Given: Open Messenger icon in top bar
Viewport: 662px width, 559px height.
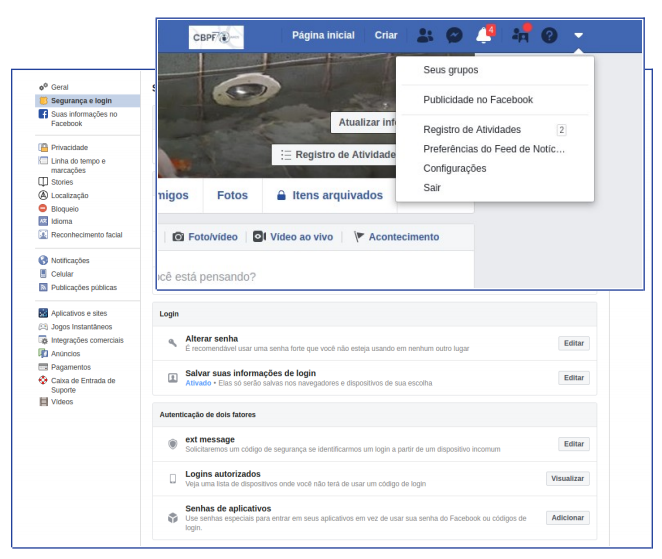Looking at the screenshot, I should (x=454, y=35).
